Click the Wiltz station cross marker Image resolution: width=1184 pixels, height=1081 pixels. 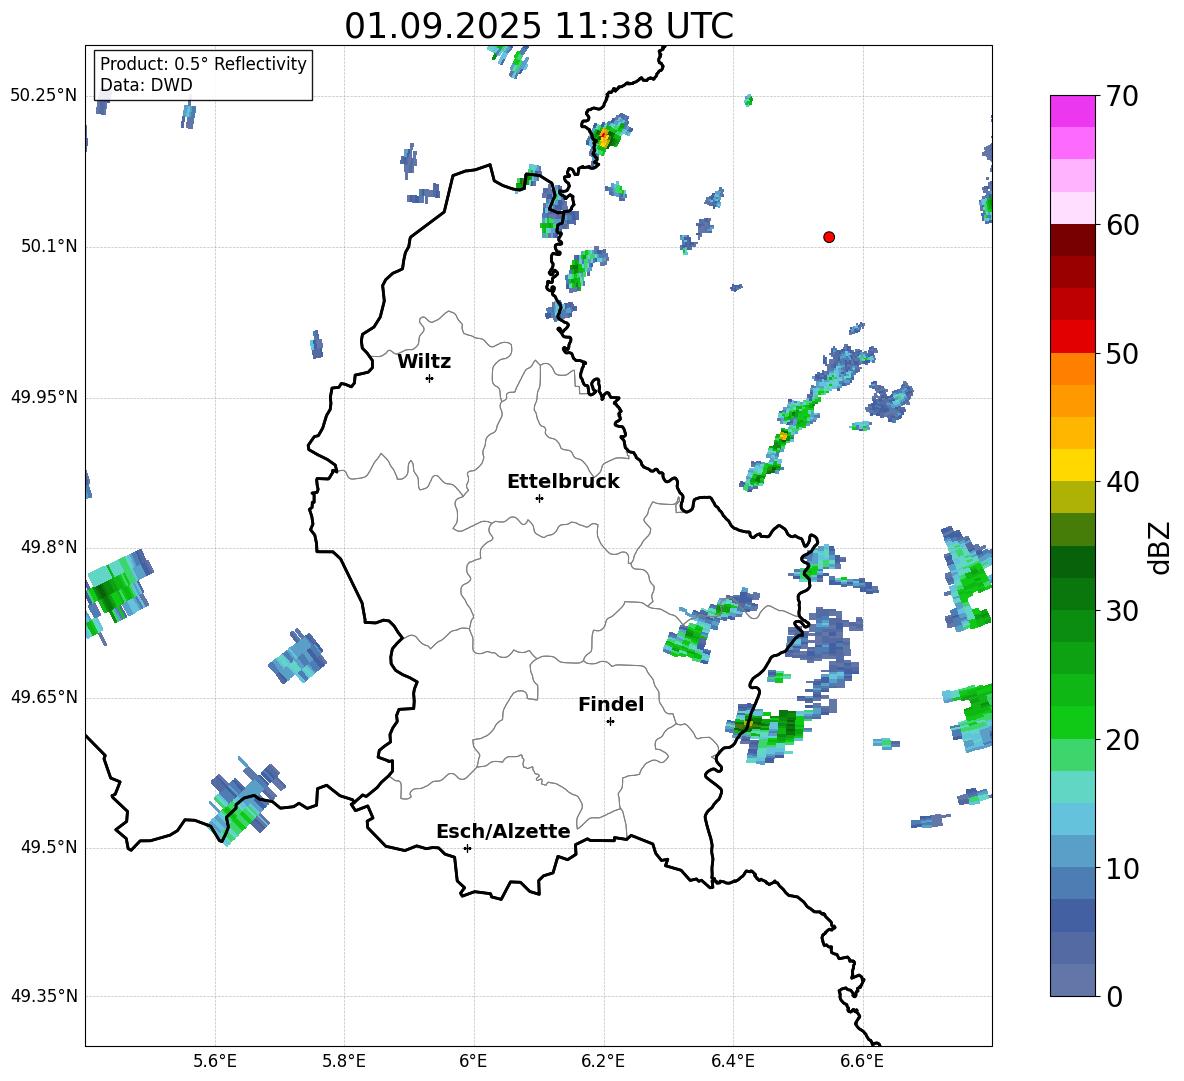pos(429,378)
